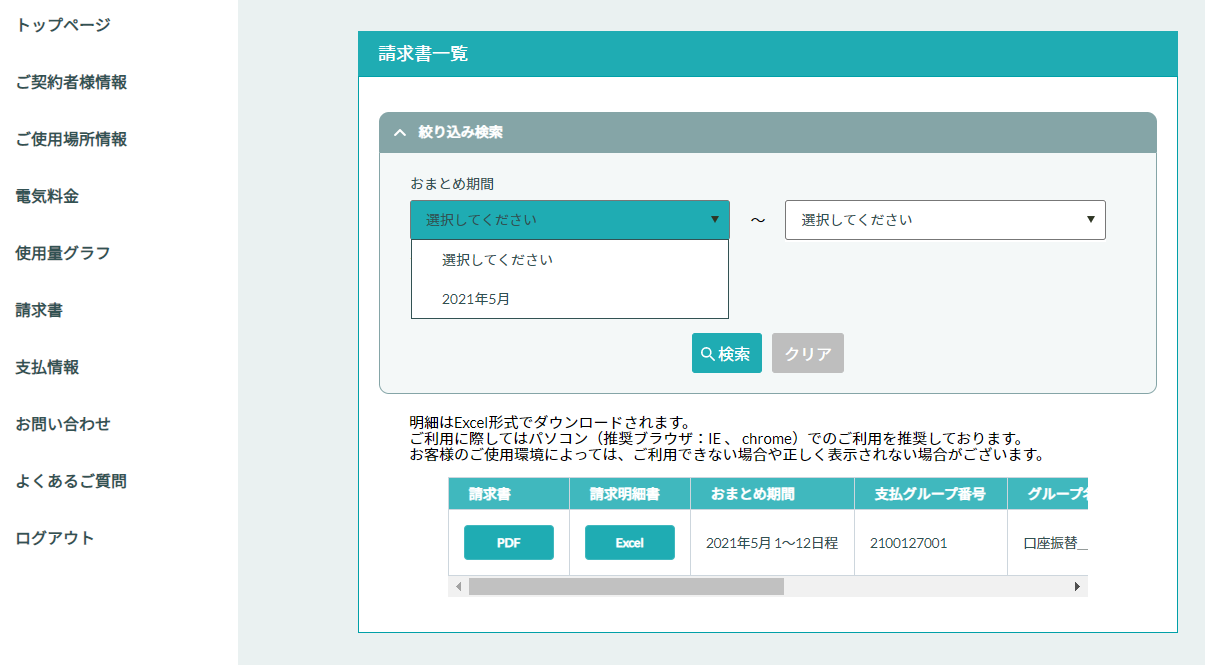Open the トップページ sidebar link

coord(63,25)
